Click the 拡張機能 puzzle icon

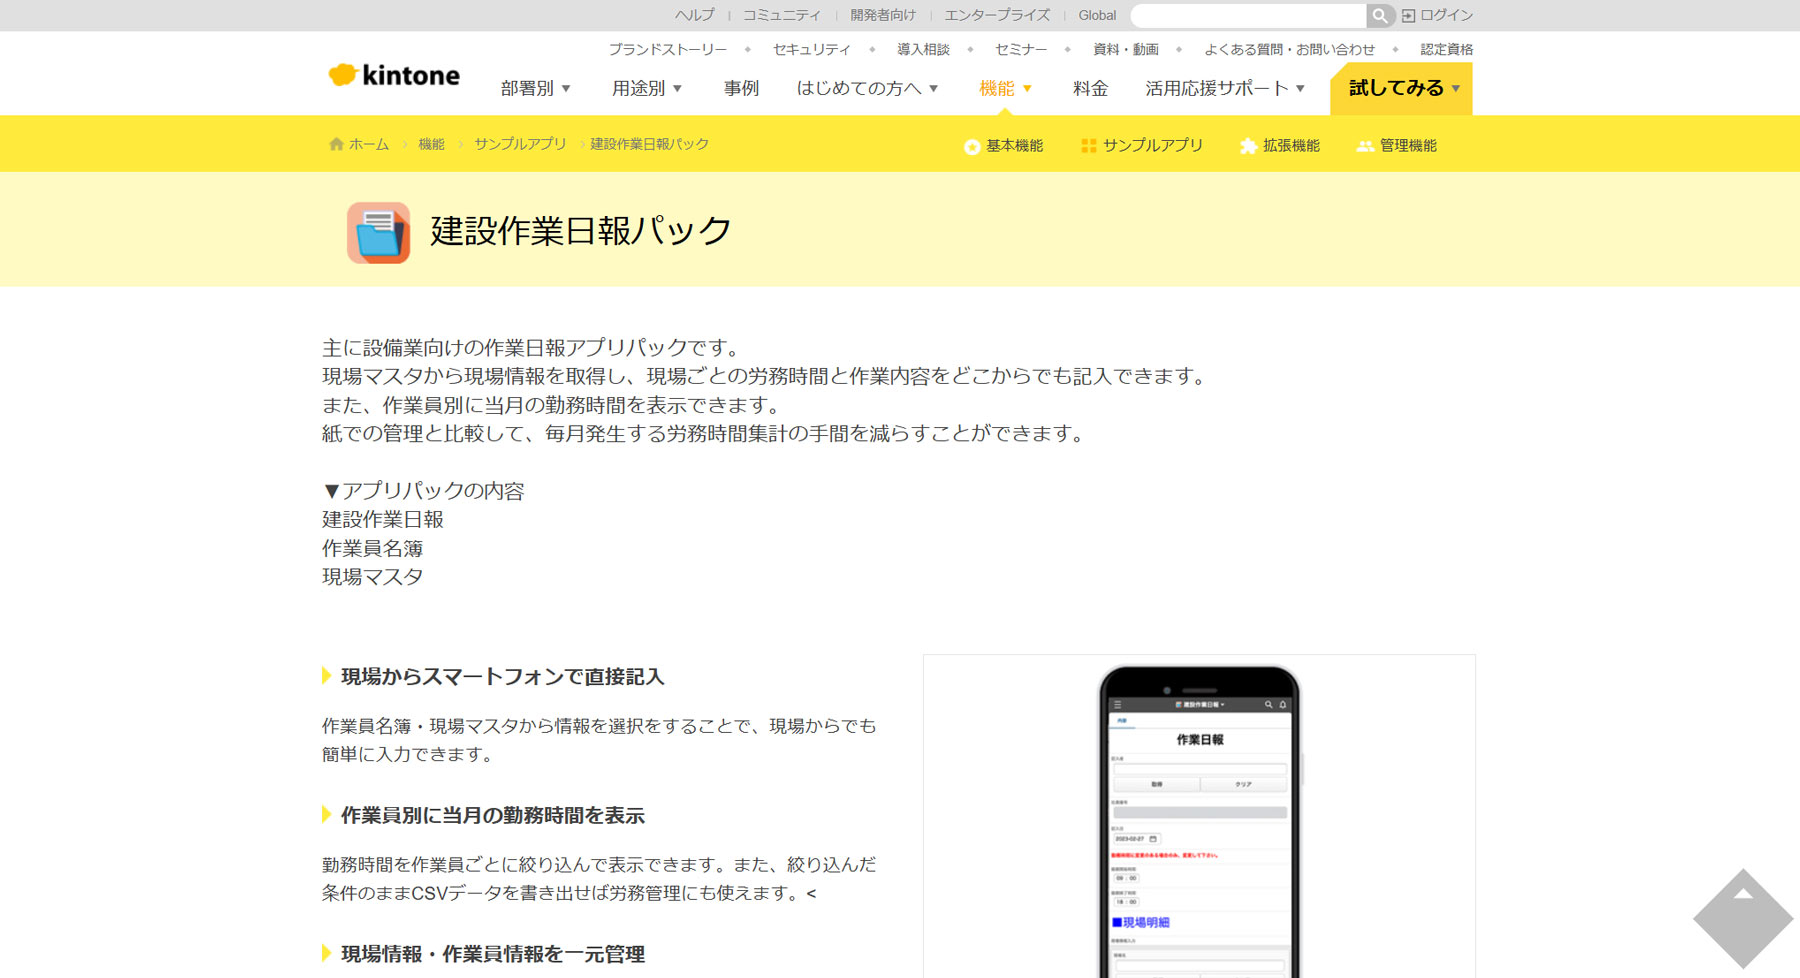pos(1248,146)
